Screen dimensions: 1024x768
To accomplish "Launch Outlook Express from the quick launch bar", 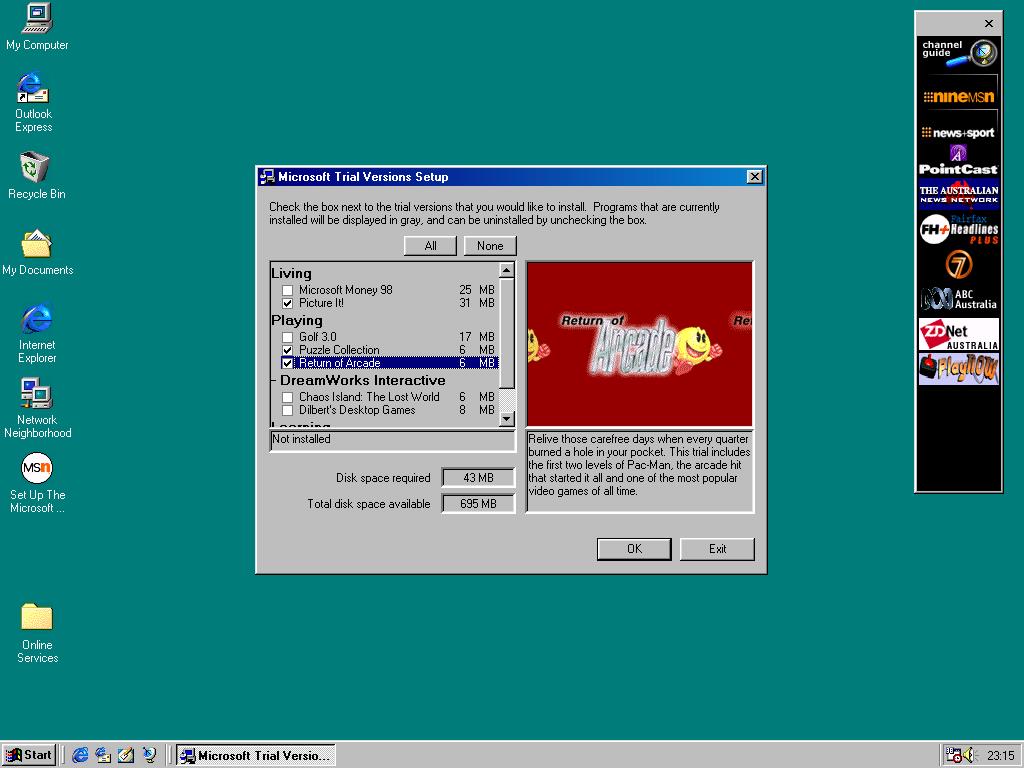I will point(103,756).
